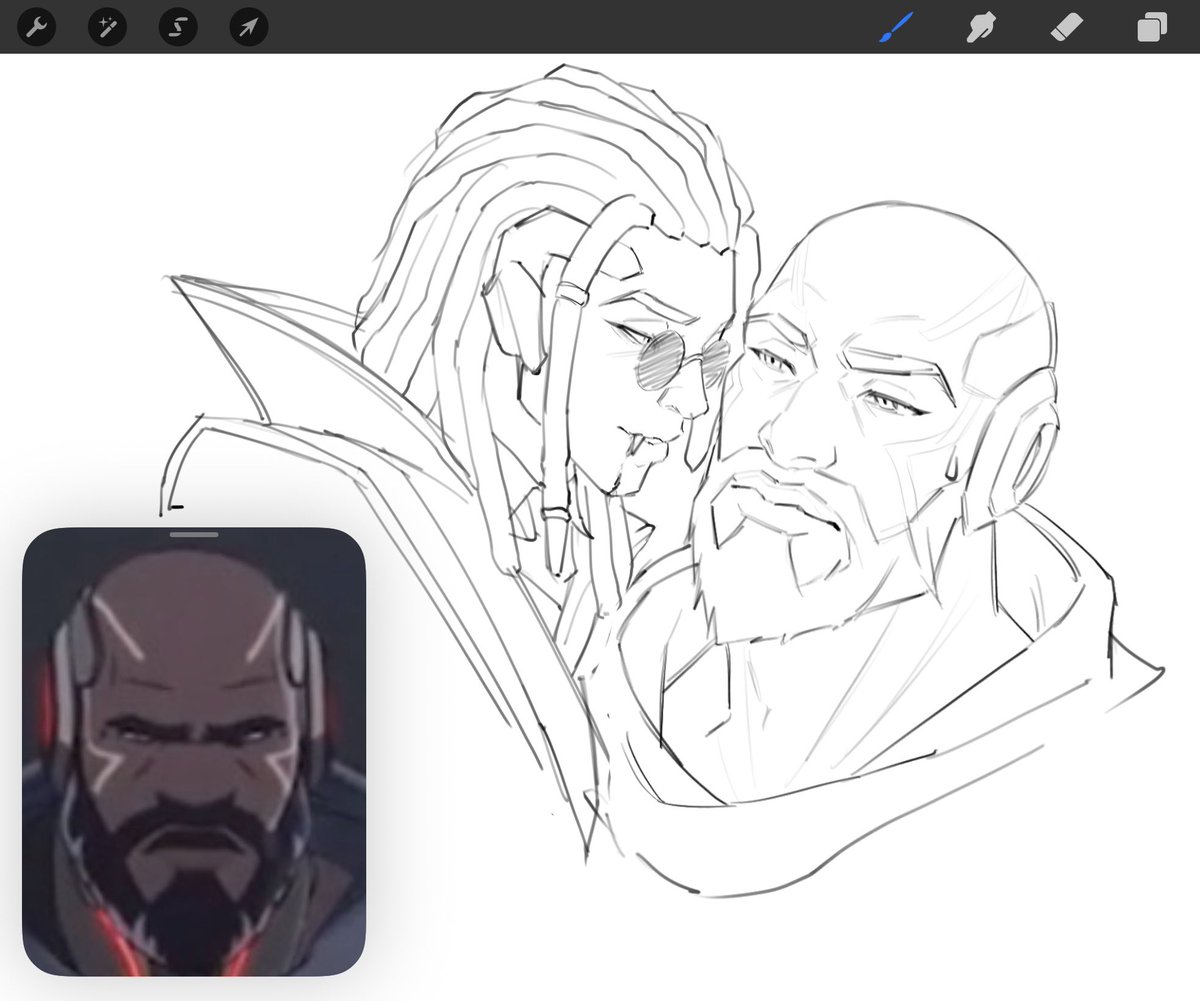
Task: Open the Actions wrench menu
Action: pyautogui.click(x=37, y=27)
